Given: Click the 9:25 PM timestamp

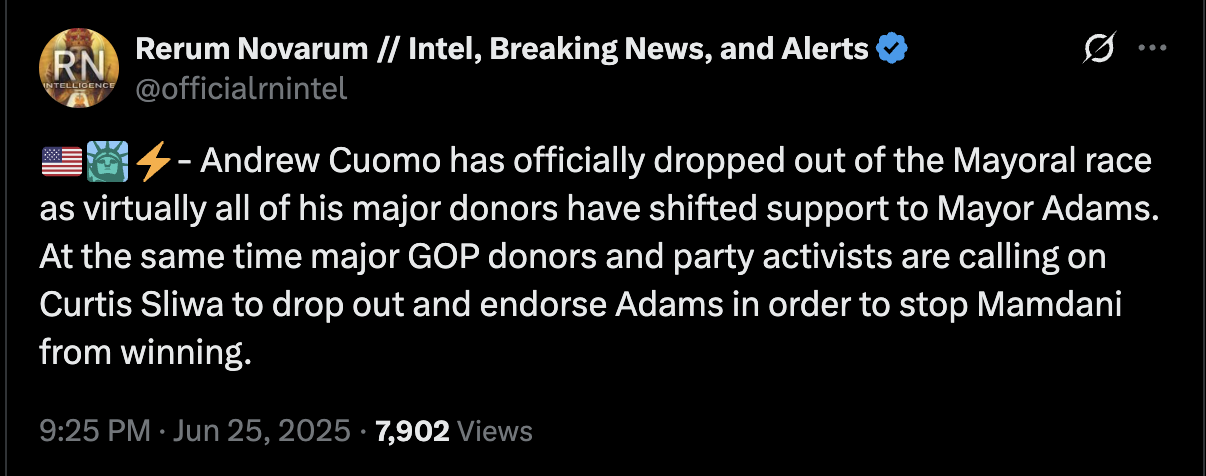Looking at the screenshot, I should 96,431.
